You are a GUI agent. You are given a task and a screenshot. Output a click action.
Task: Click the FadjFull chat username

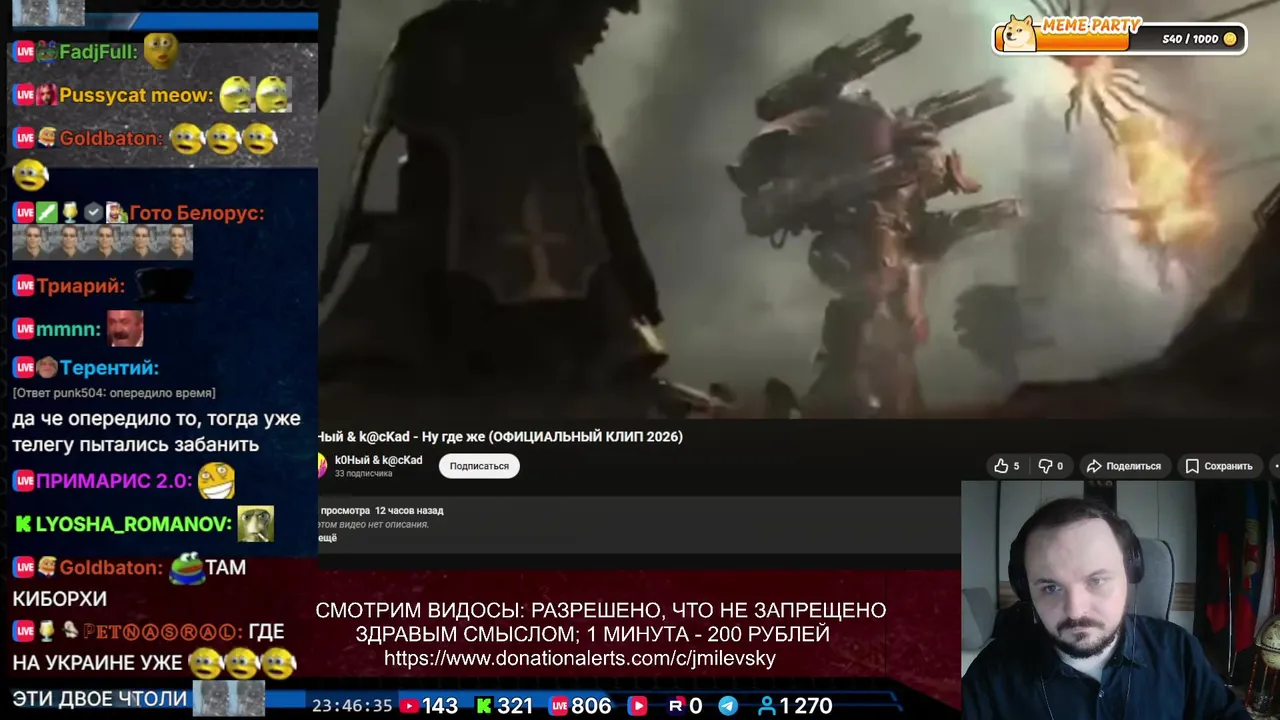pos(98,52)
